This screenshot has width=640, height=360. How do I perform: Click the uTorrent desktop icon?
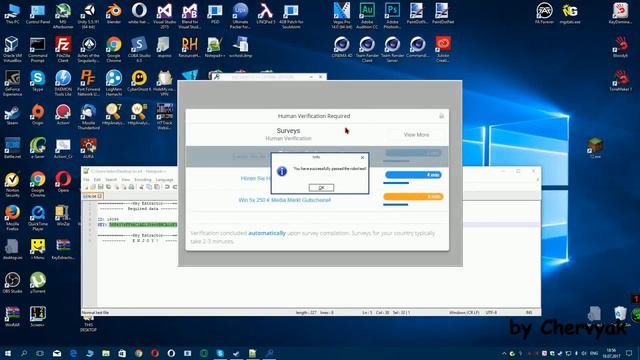tap(38, 283)
